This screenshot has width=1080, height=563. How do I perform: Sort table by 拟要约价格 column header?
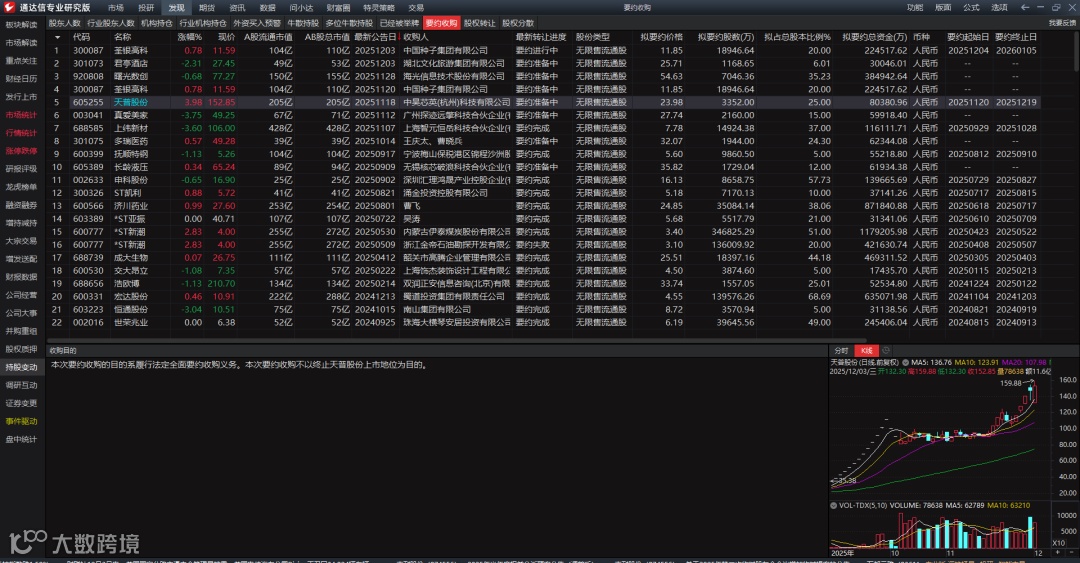661,37
